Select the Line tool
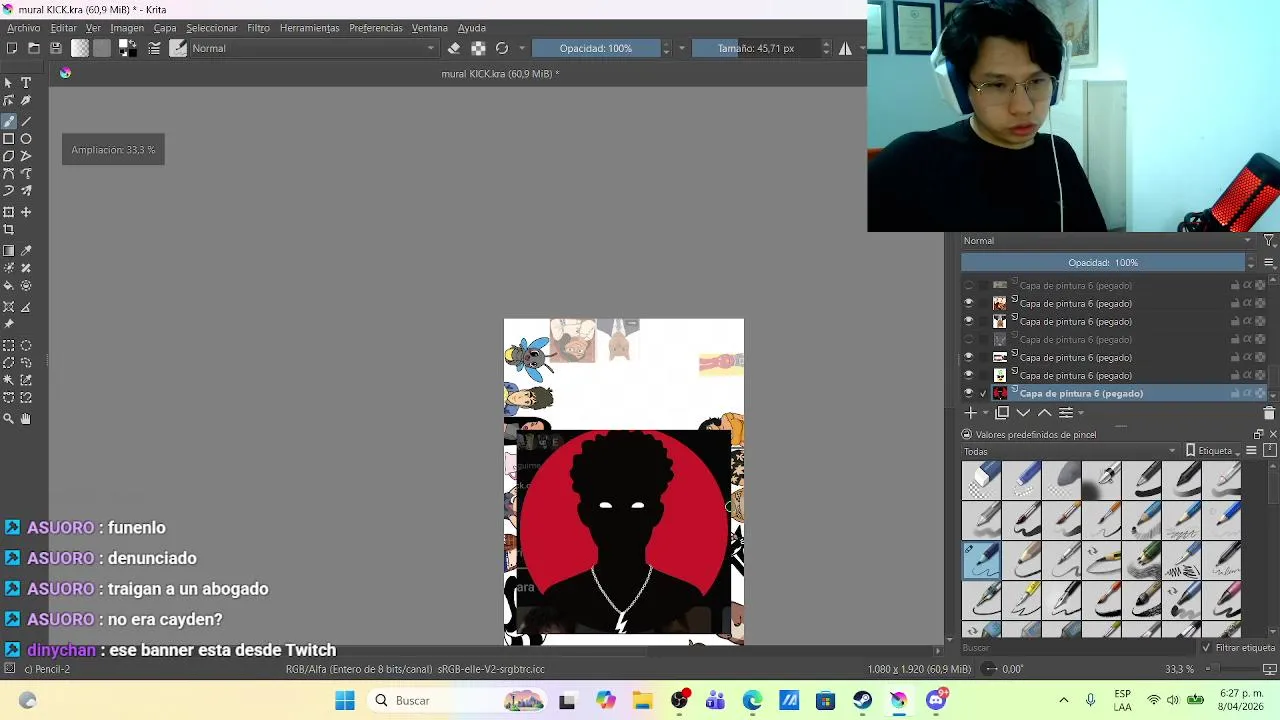Viewport: 1280px width, 720px height. tap(26, 120)
